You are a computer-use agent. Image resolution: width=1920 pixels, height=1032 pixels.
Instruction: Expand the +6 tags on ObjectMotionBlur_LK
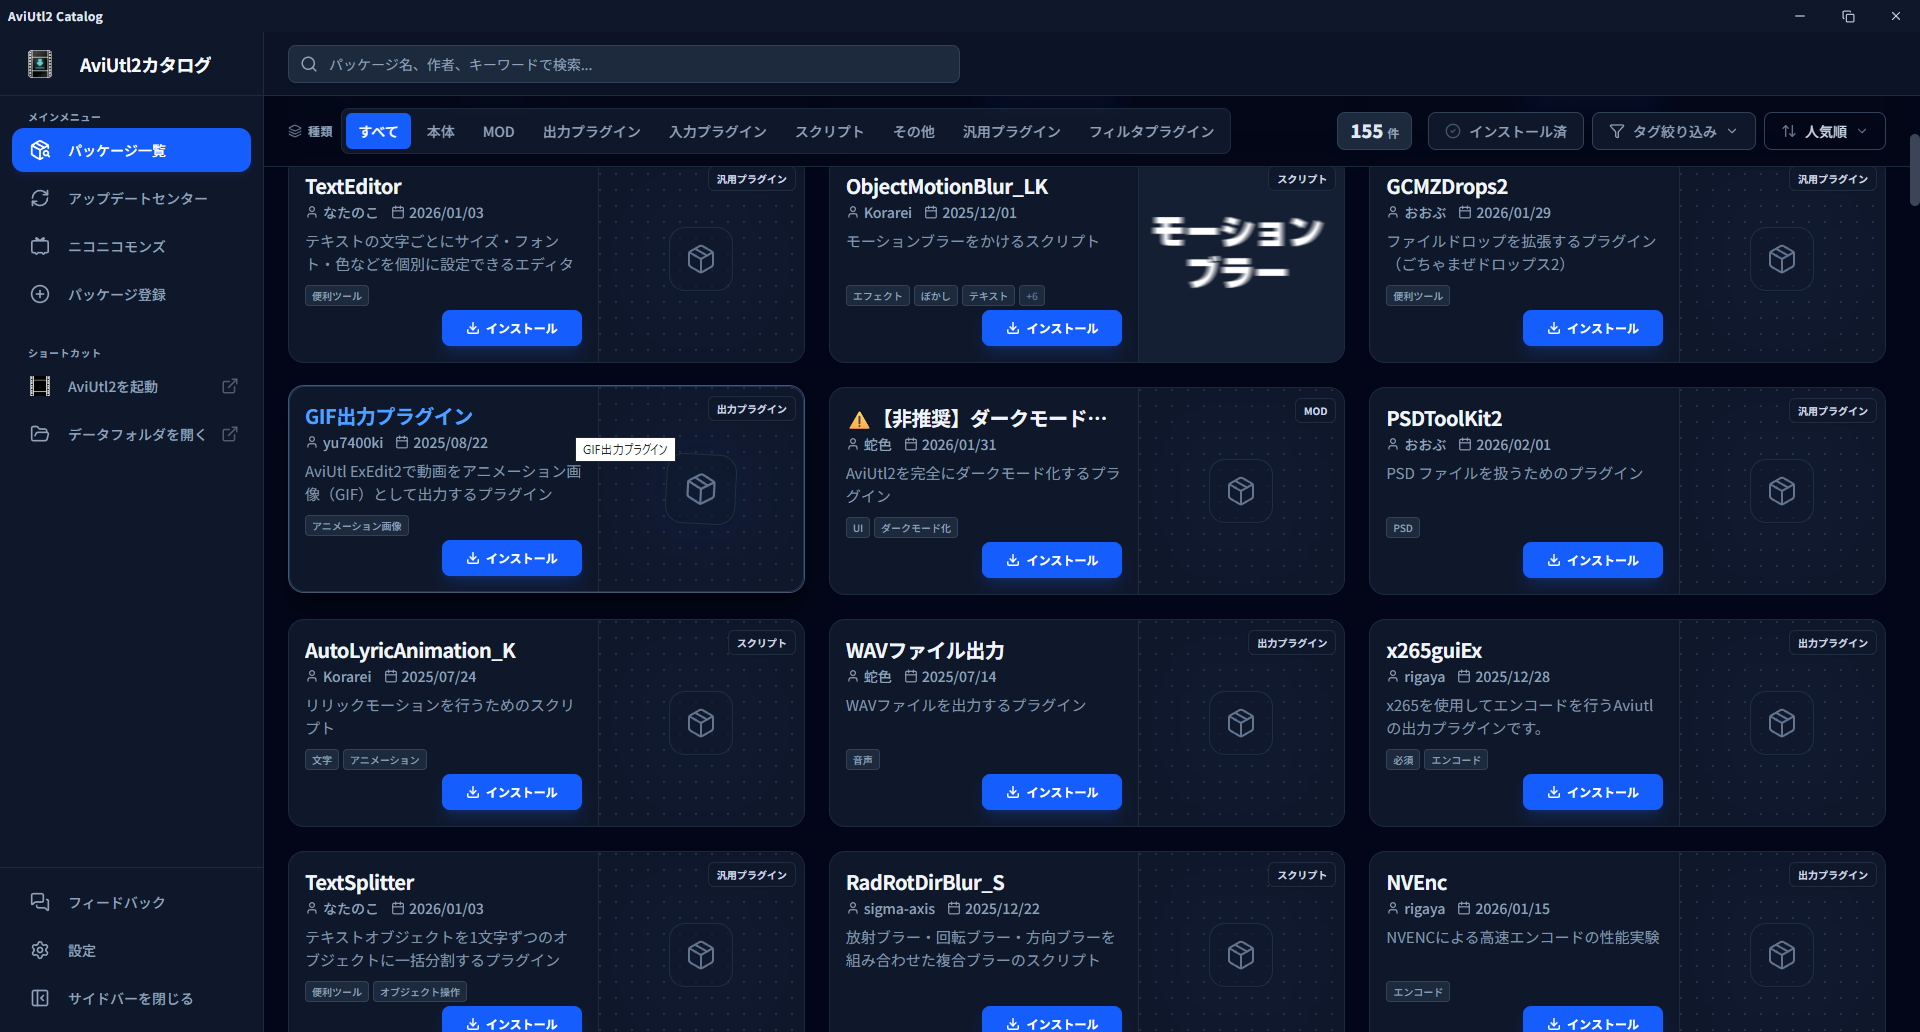pyautogui.click(x=1031, y=296)
